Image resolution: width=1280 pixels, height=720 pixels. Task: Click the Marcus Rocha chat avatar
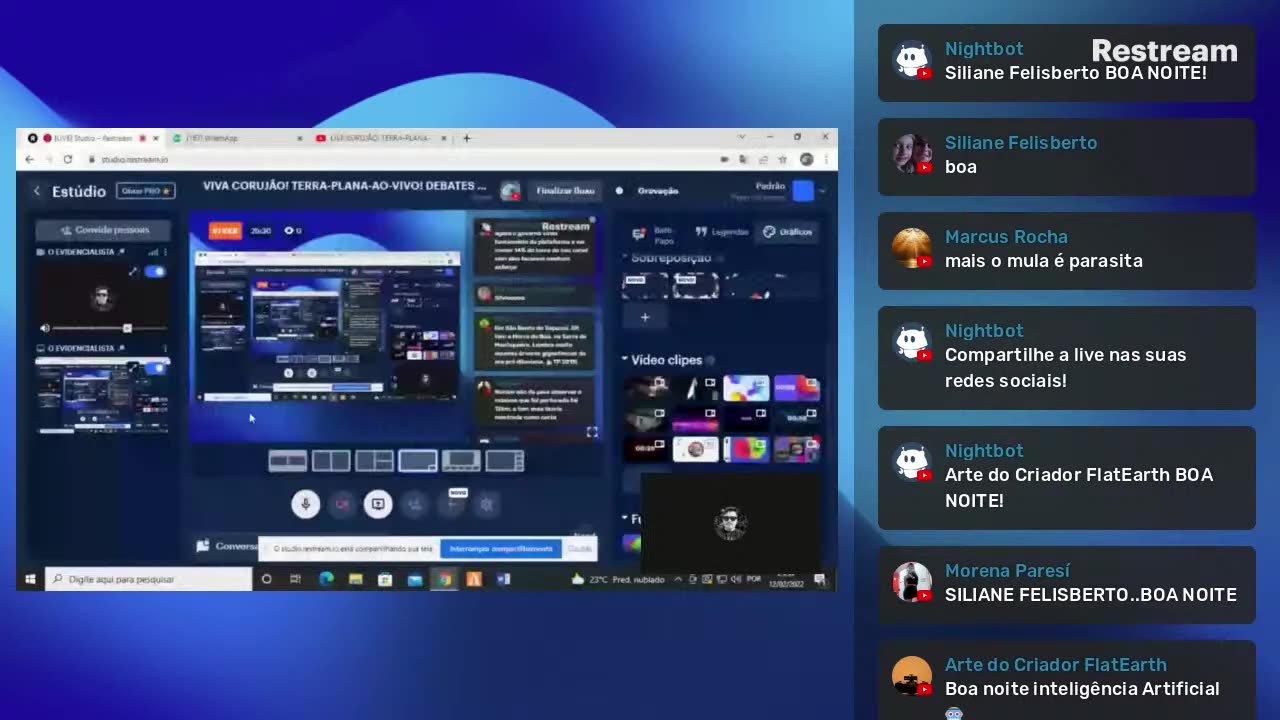click(x=911, y=248)
